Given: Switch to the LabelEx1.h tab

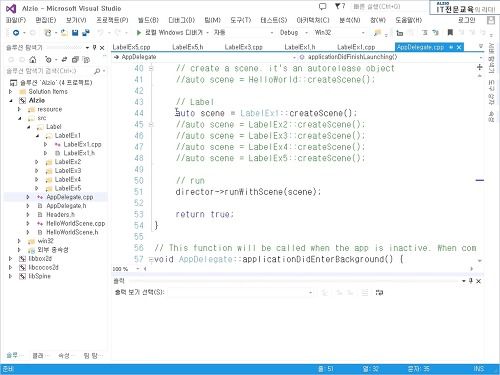Looking at the screenshot, I should coord(300,47).
